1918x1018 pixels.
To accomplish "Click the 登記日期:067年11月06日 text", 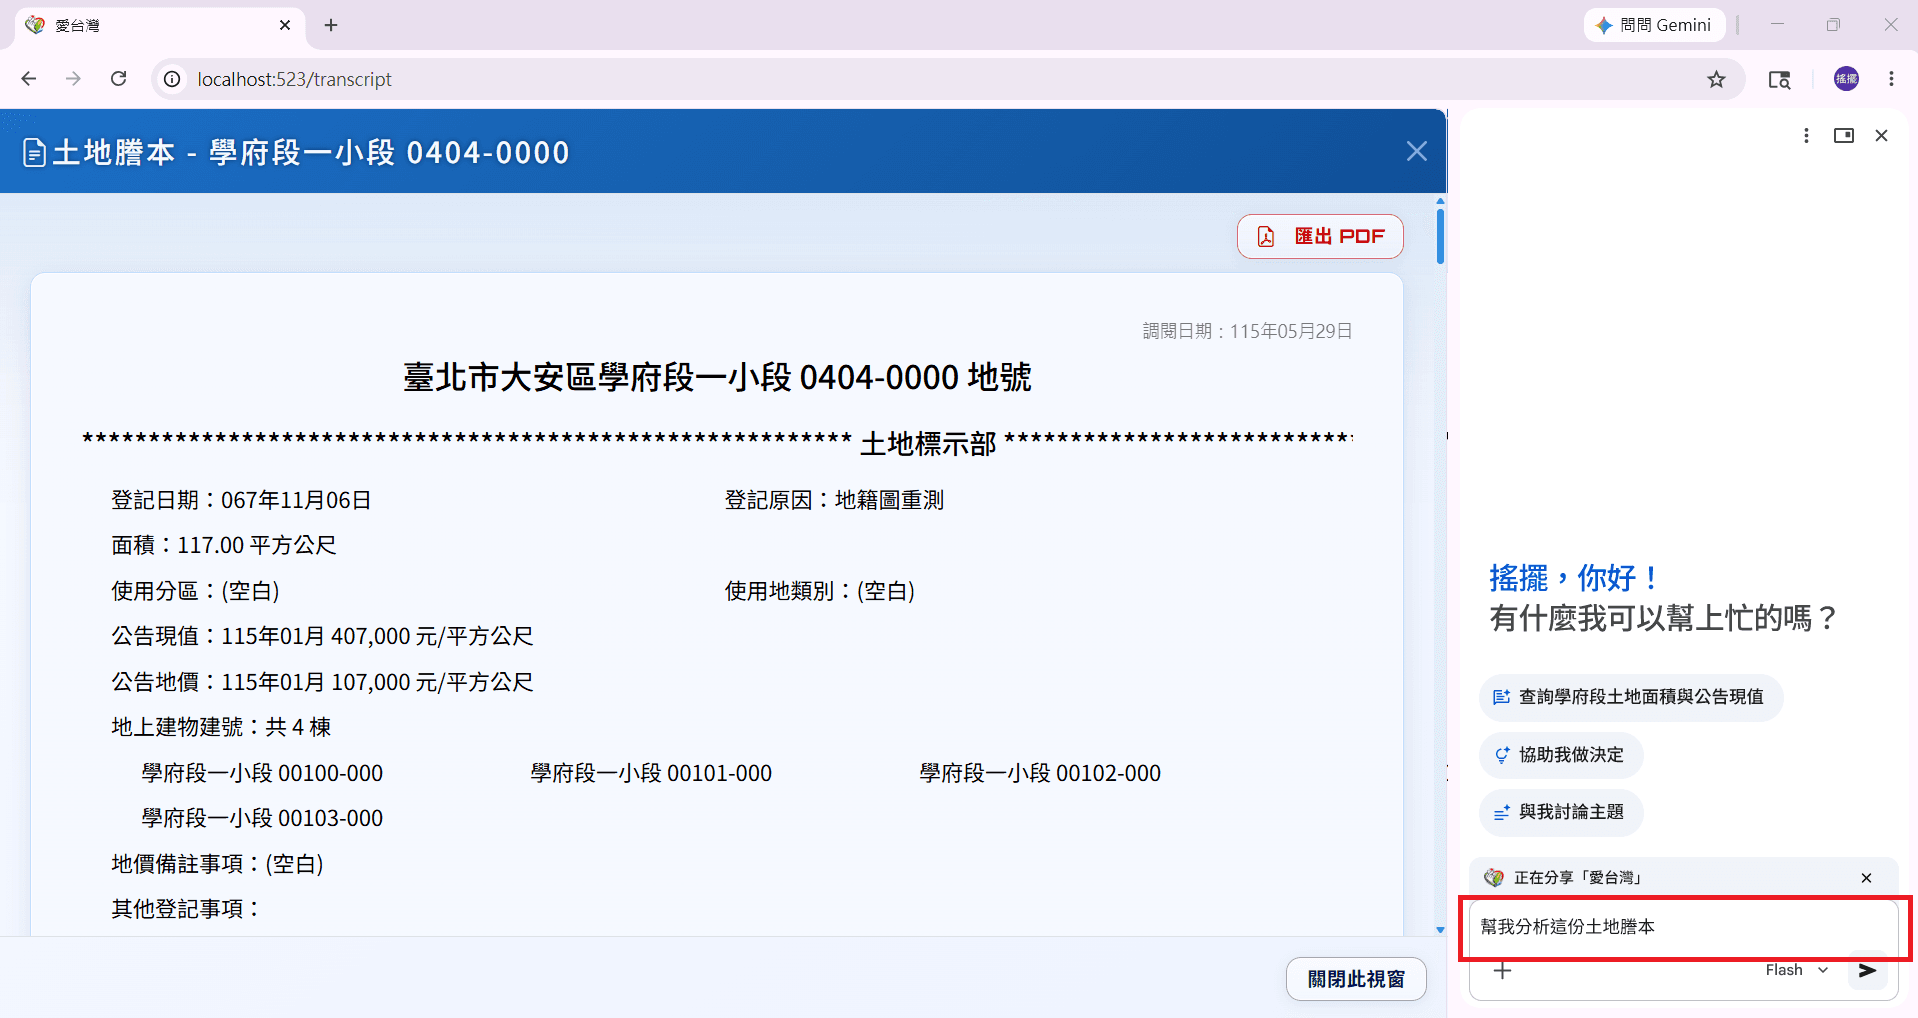I will coord(241,500).
